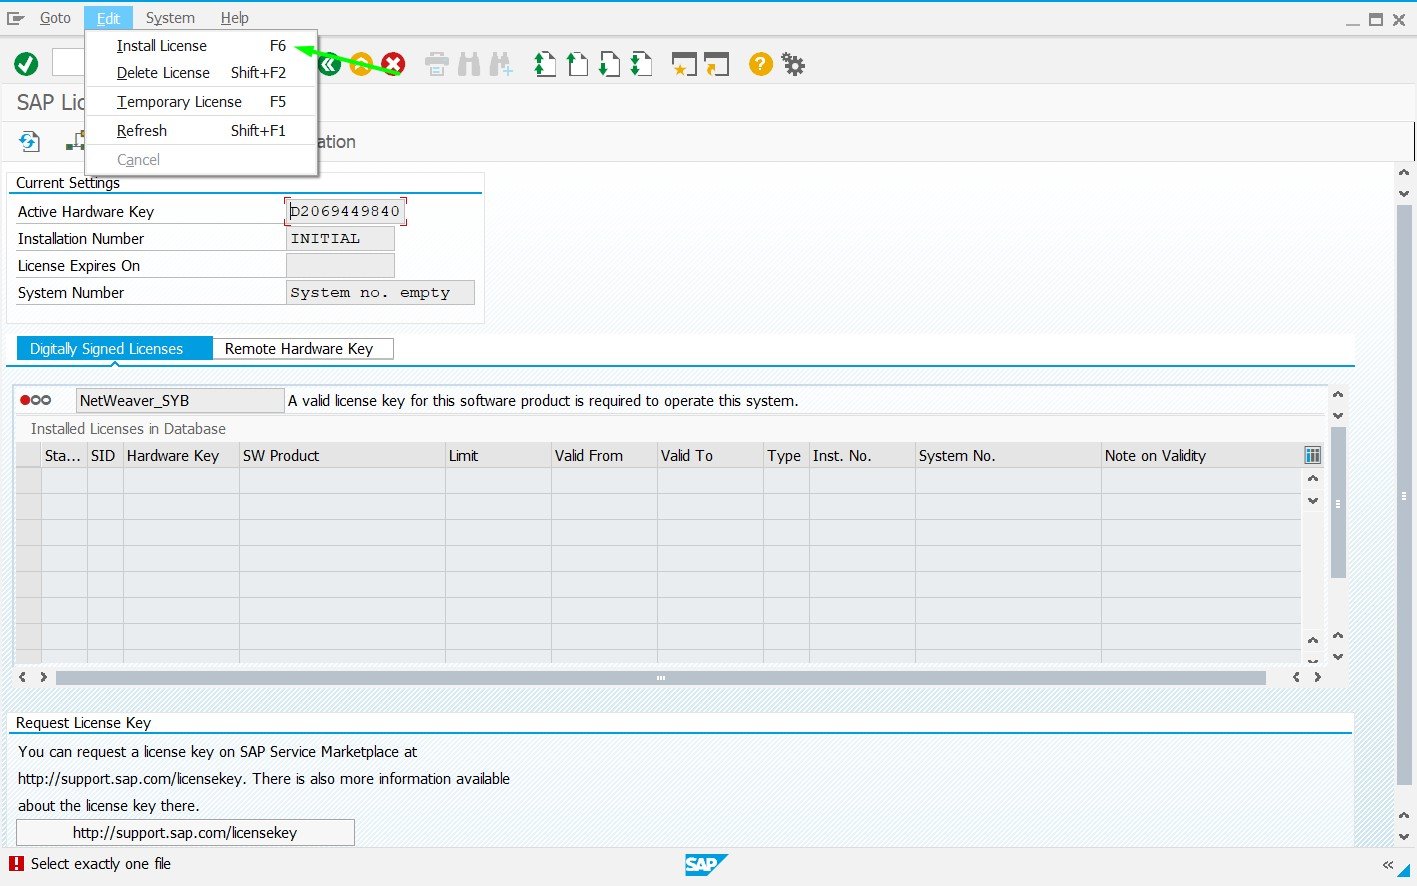Click the SW Product column header
The height and width of the screenshot is (886, 1417).
click(342, 455)
